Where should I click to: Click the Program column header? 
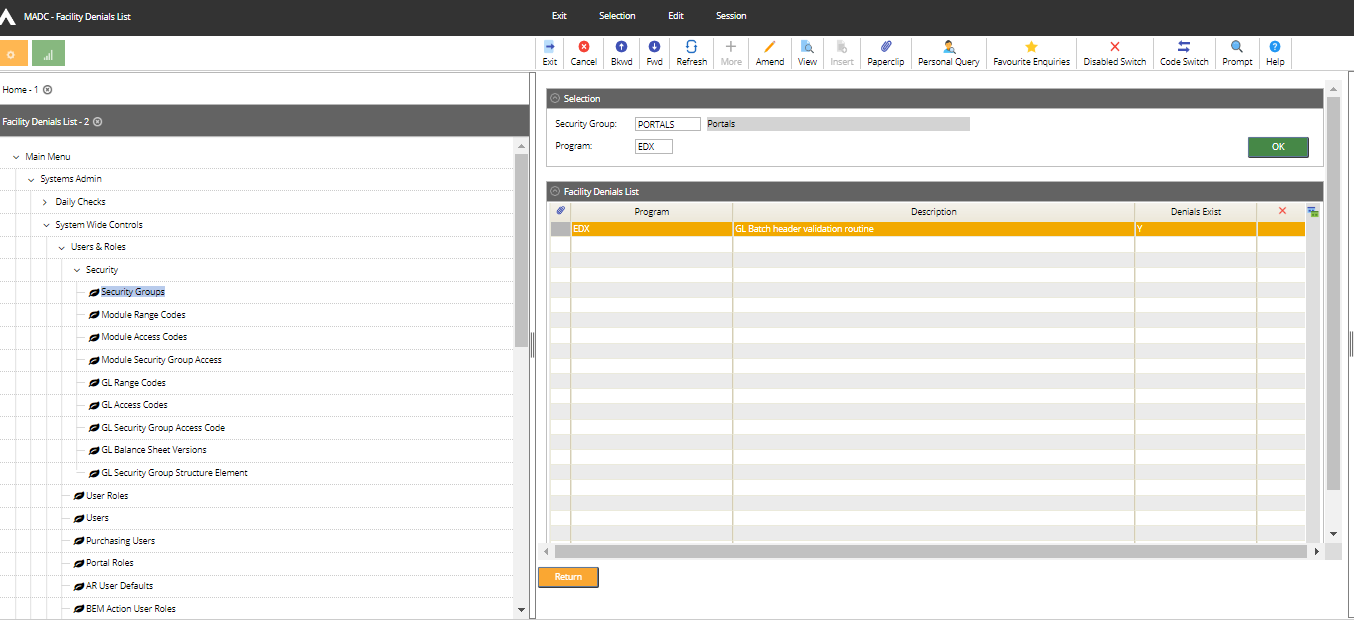coord(652,212)
